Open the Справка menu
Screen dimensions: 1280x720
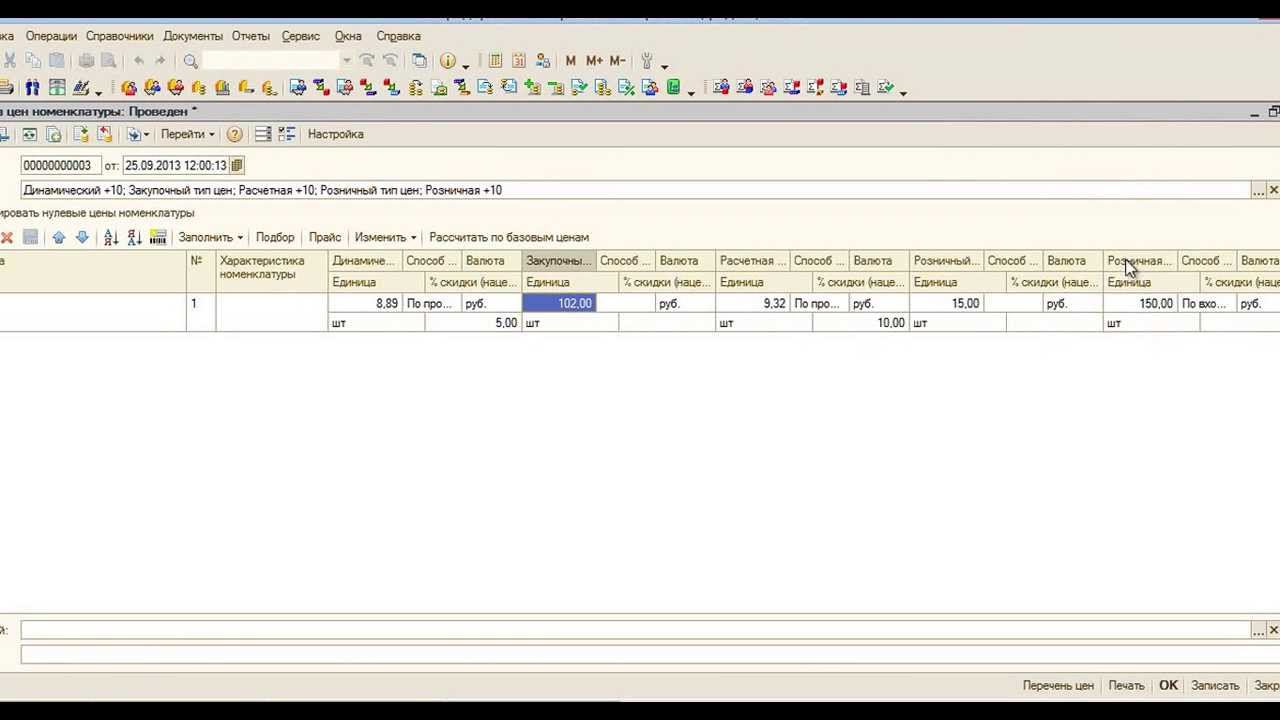point(398,36)
